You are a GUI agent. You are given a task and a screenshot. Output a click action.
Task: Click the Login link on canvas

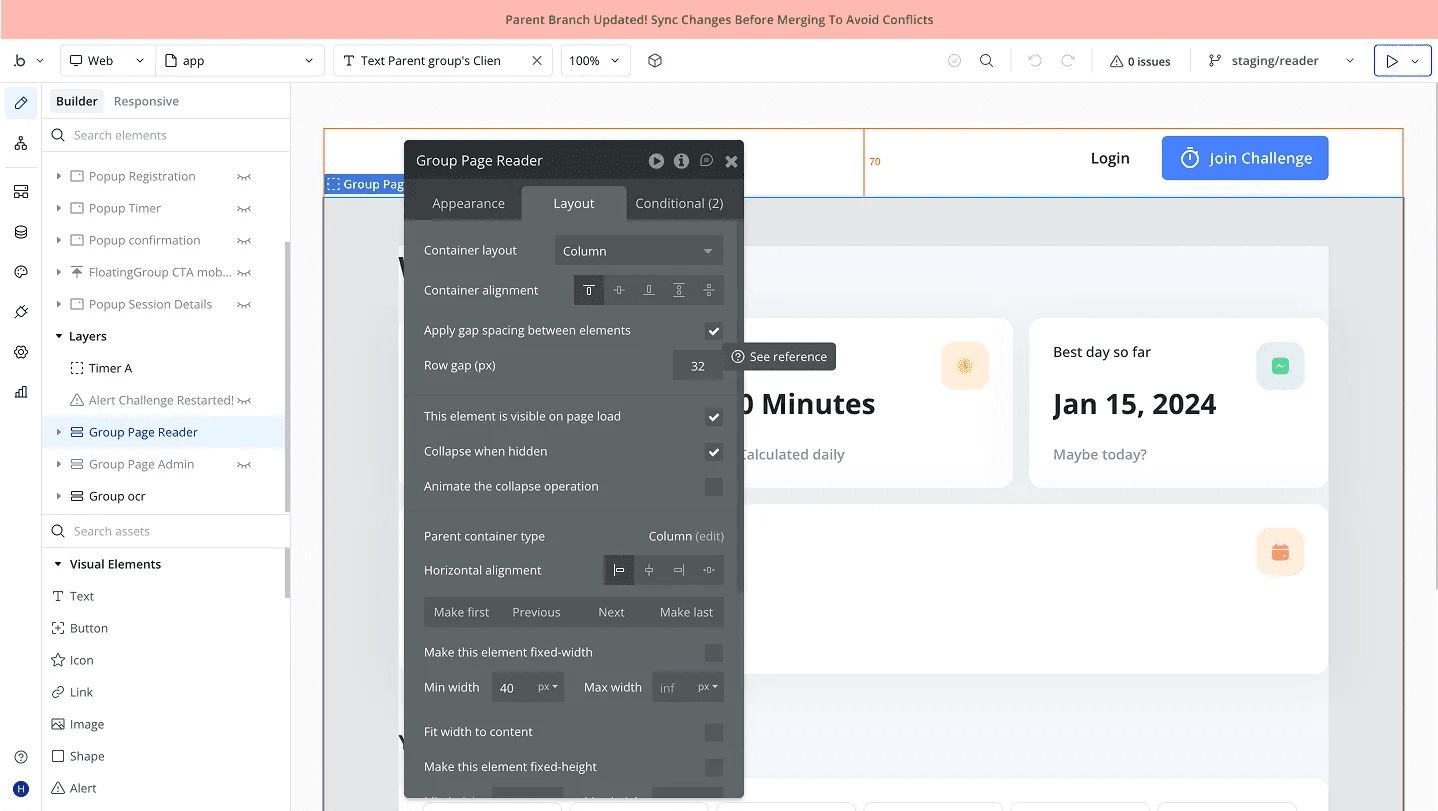pos(1110,158)
